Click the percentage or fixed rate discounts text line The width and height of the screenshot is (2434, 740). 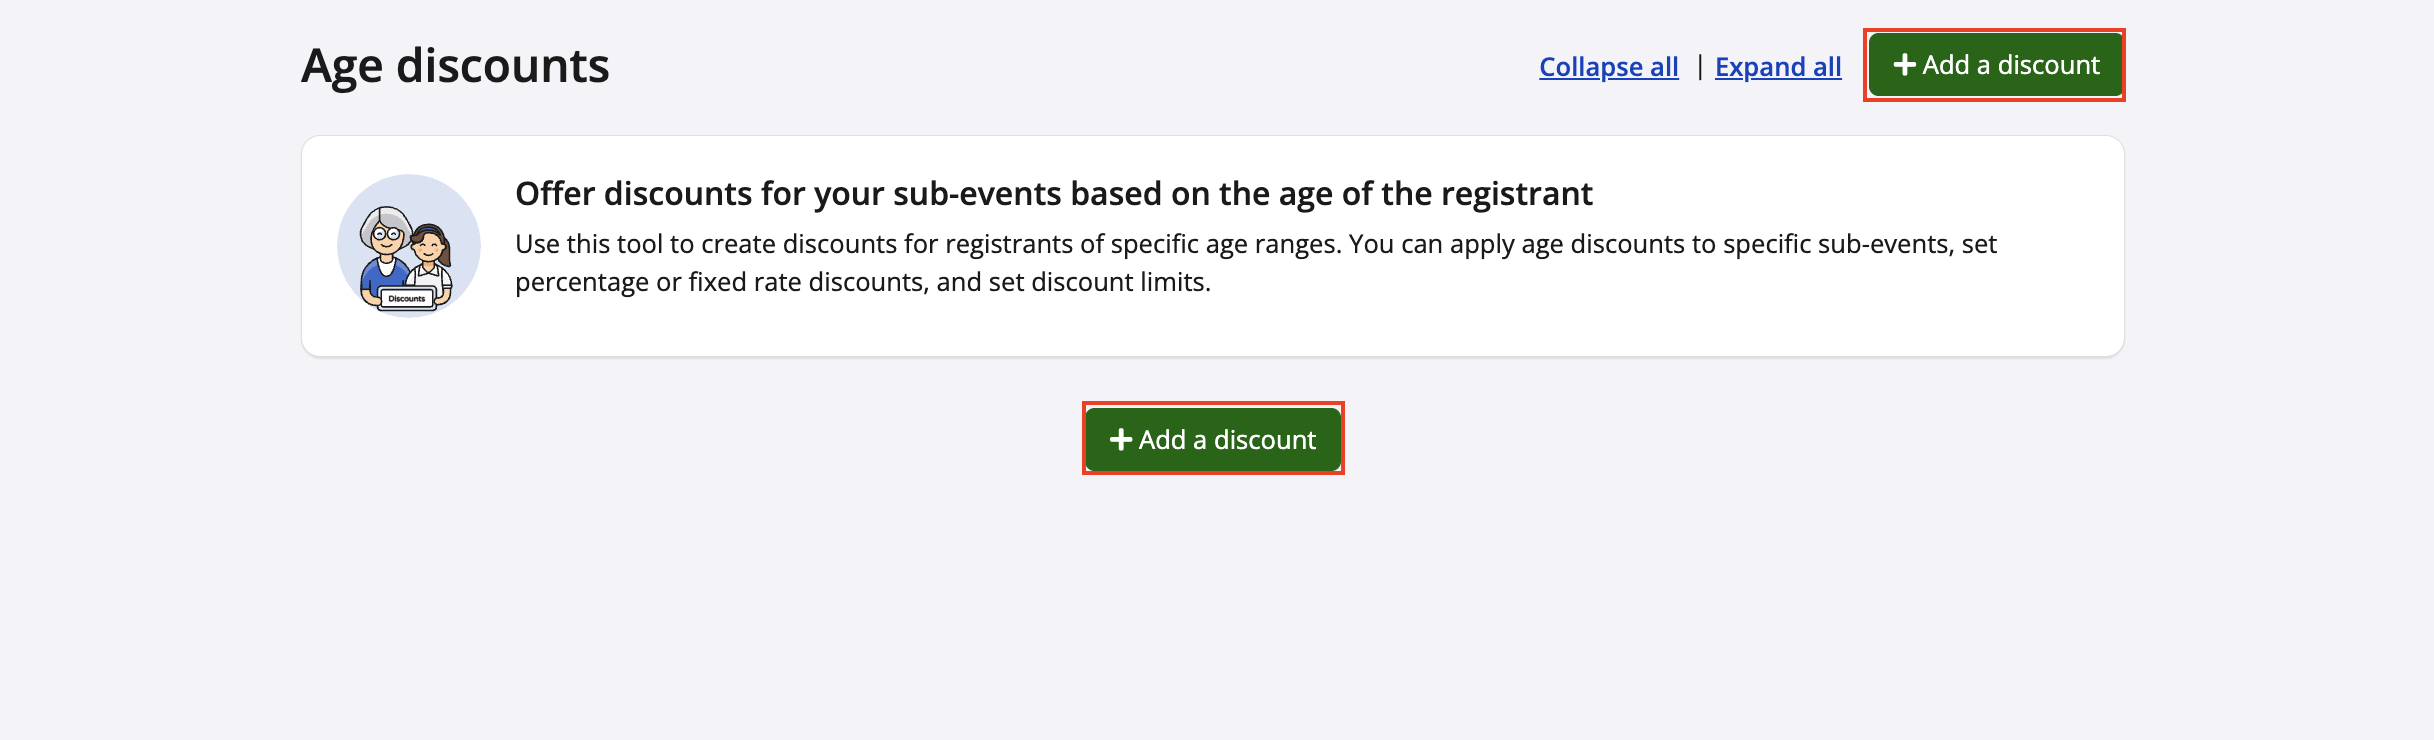coord(862,283)
